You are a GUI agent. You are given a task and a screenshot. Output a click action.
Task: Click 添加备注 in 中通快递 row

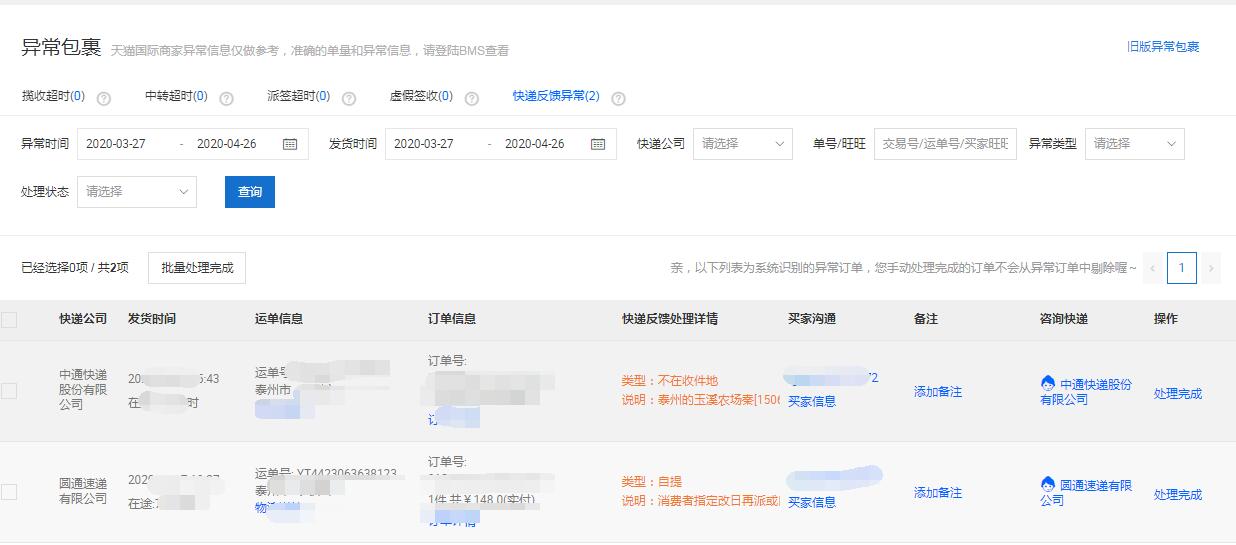click(x=938, y=392)
